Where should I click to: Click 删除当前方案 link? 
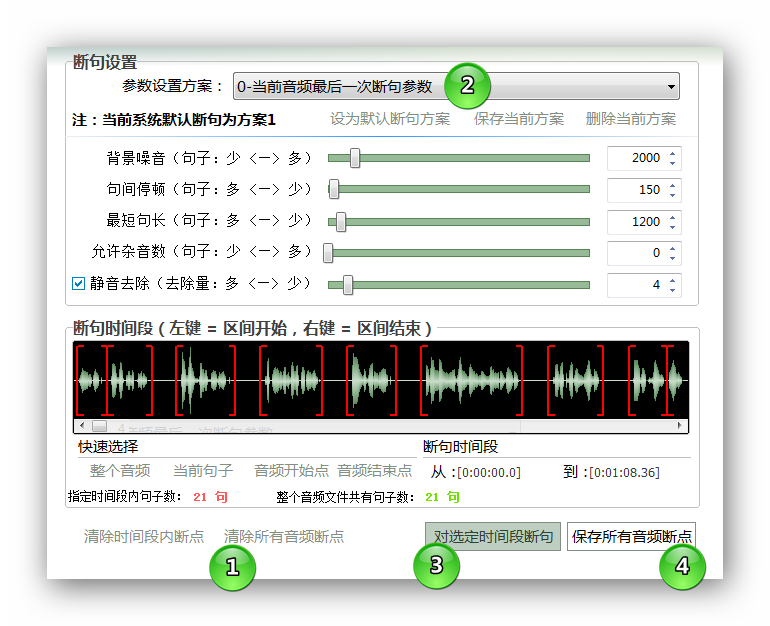click(x=631, y=119)
